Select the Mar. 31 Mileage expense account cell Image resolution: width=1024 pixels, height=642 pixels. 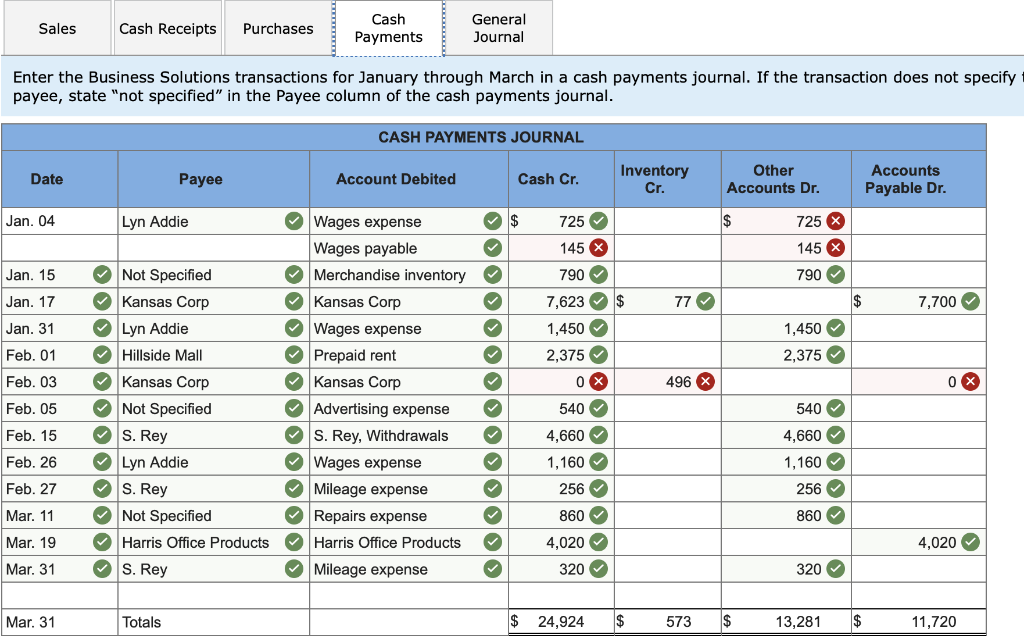[x=409, y=570]
